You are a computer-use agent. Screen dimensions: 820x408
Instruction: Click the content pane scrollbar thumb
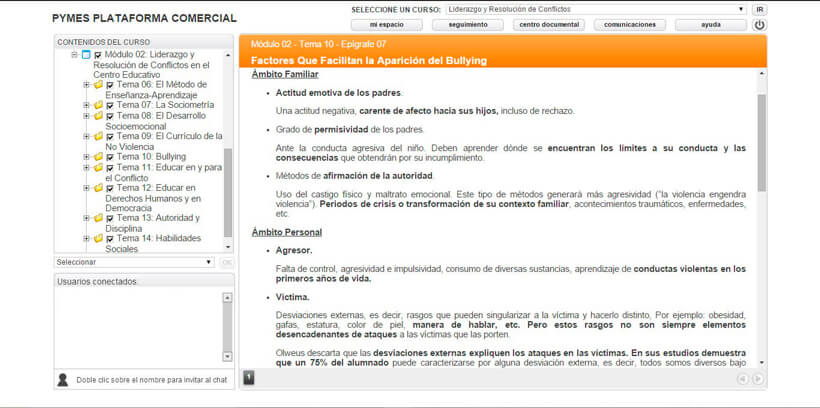click(761, 143)
